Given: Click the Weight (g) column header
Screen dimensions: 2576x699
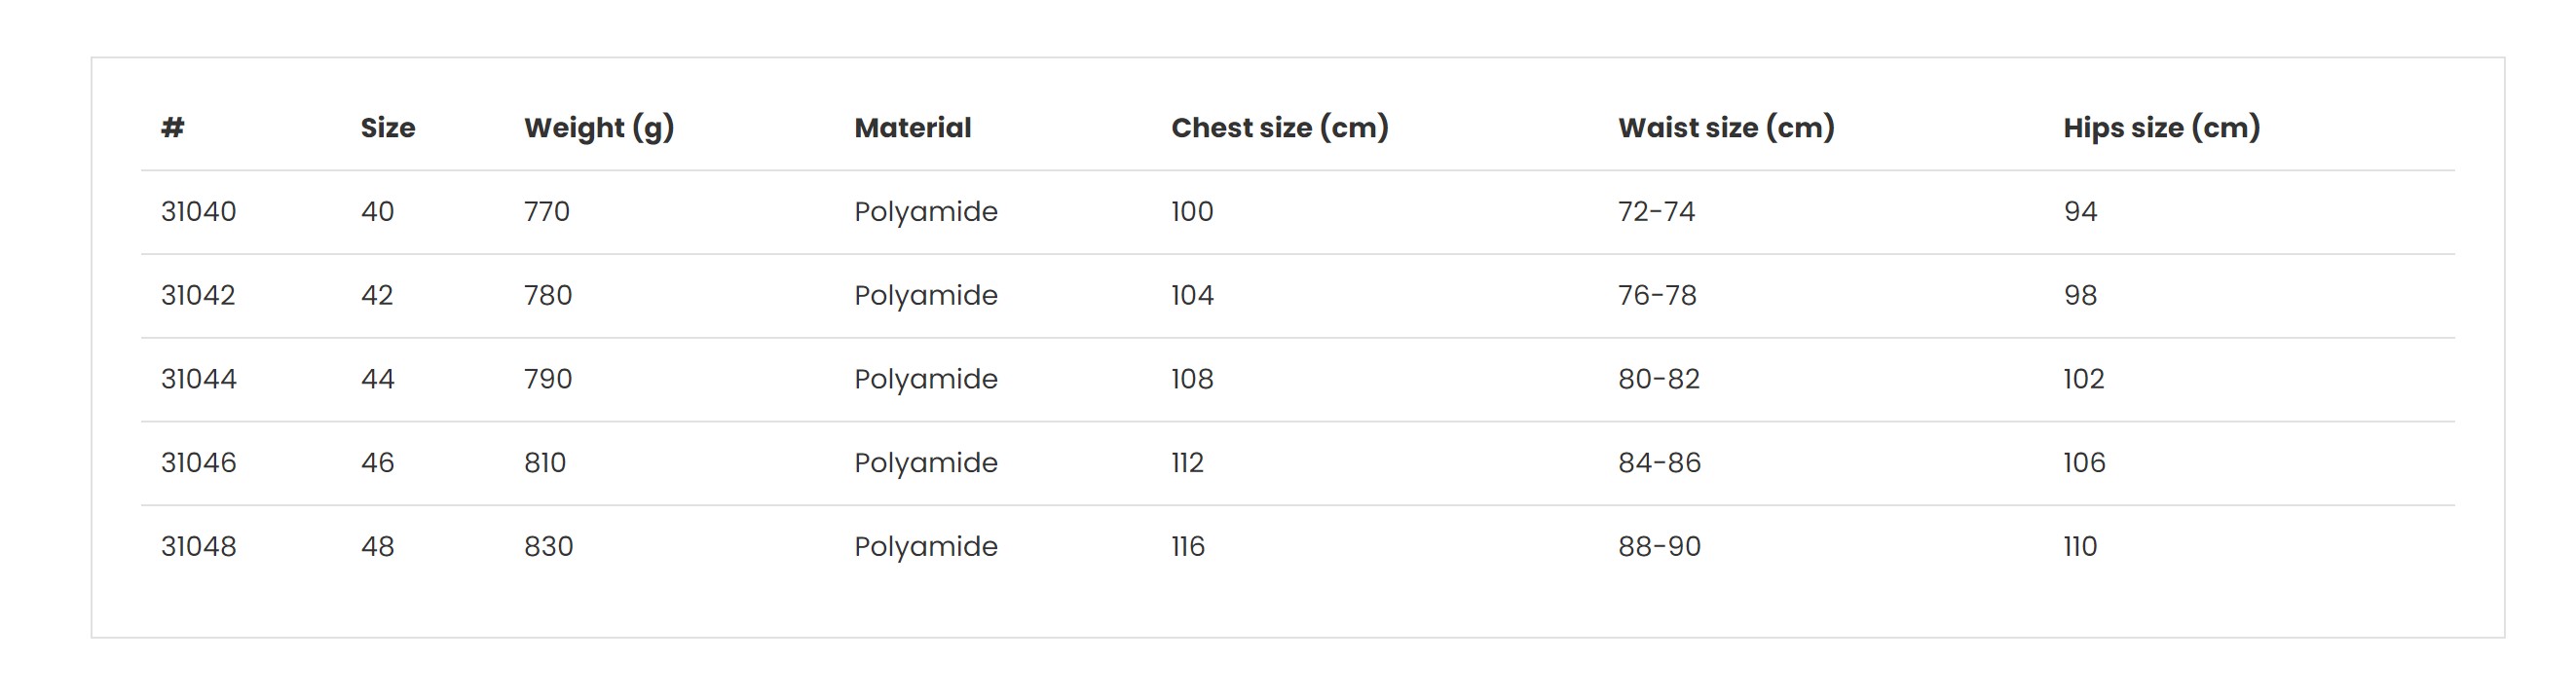Looking at the screenshot, I should pos(599,129).
